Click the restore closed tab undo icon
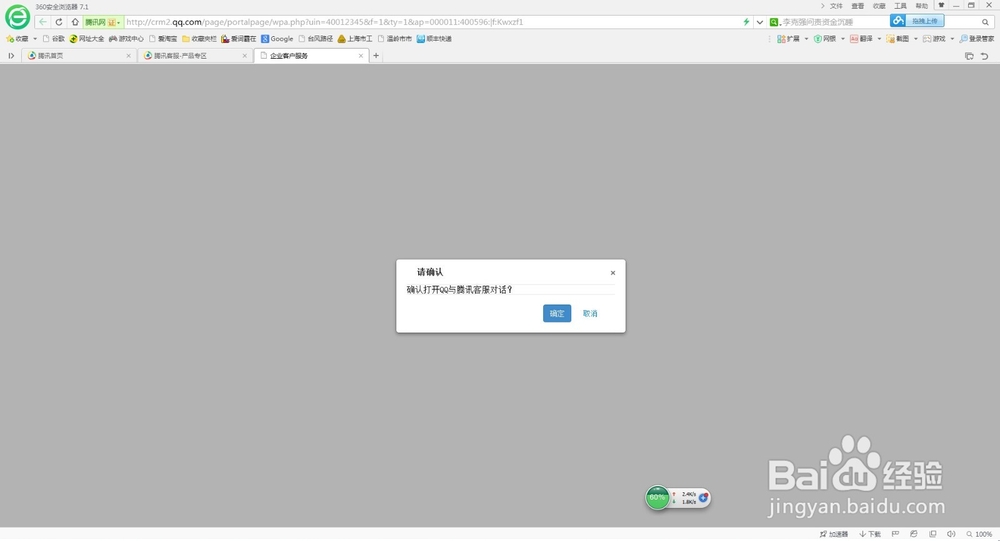1000x541 pixels. (x=985, y=56)
